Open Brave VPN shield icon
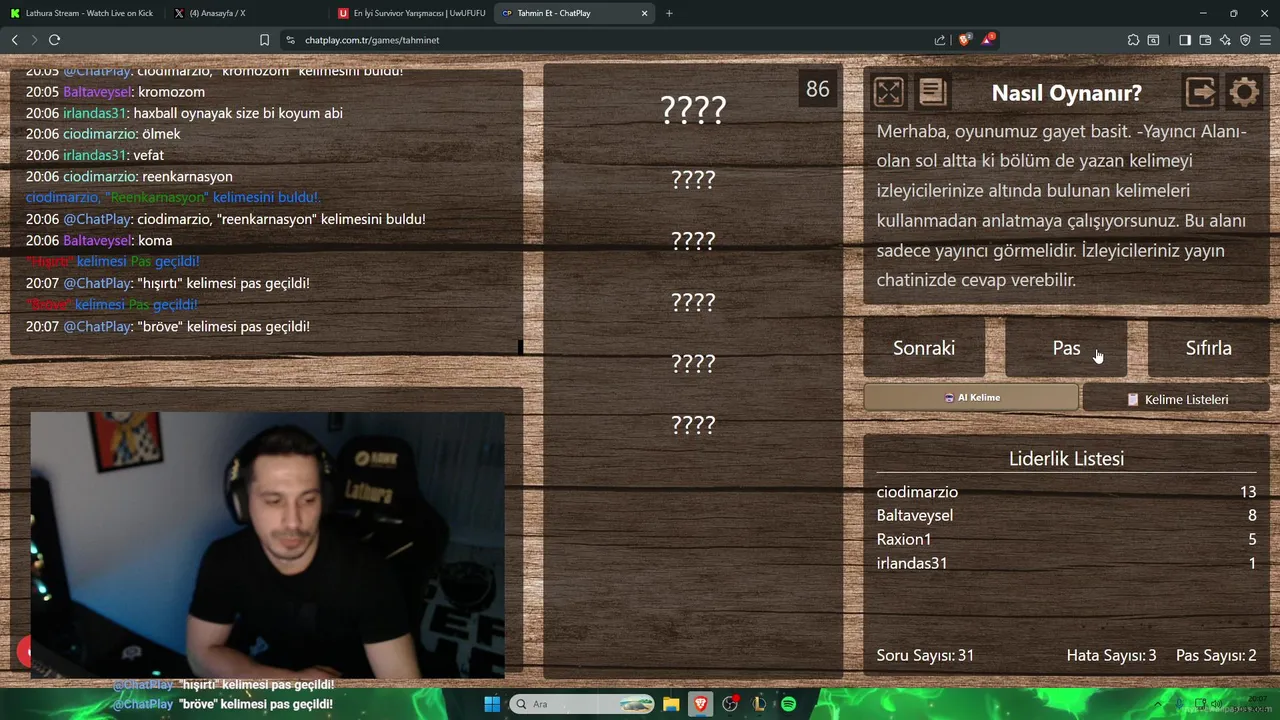 click(1245, 40)
